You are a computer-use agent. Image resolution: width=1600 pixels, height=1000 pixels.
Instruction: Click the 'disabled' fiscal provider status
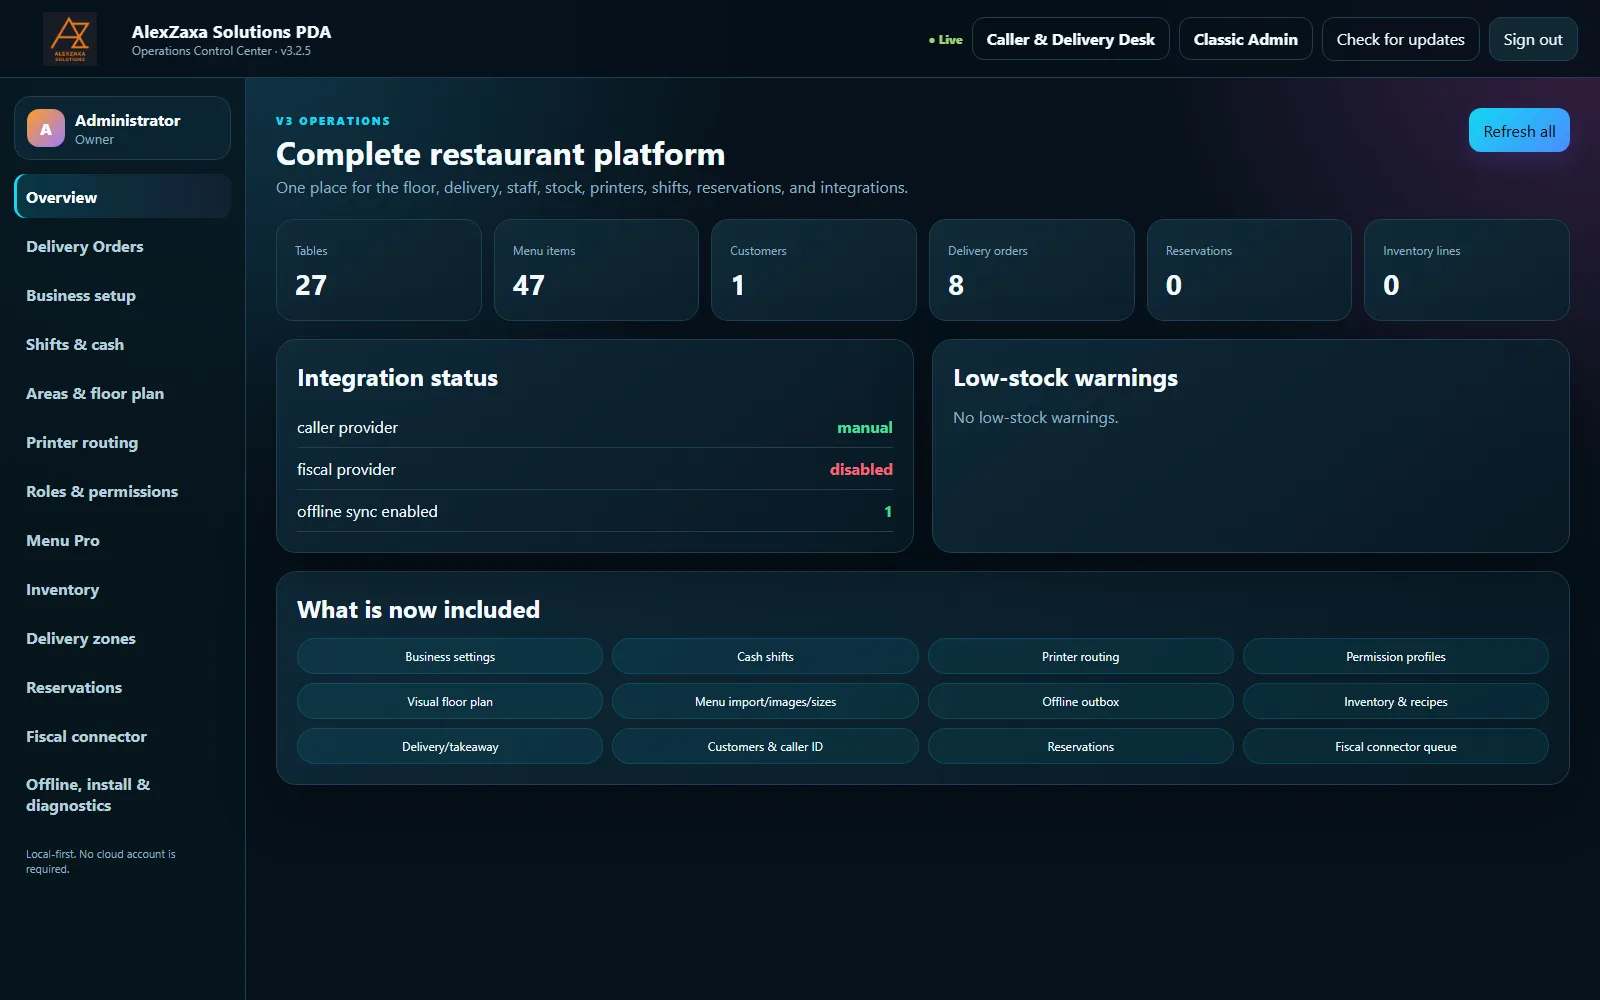[x=861, y=469]
